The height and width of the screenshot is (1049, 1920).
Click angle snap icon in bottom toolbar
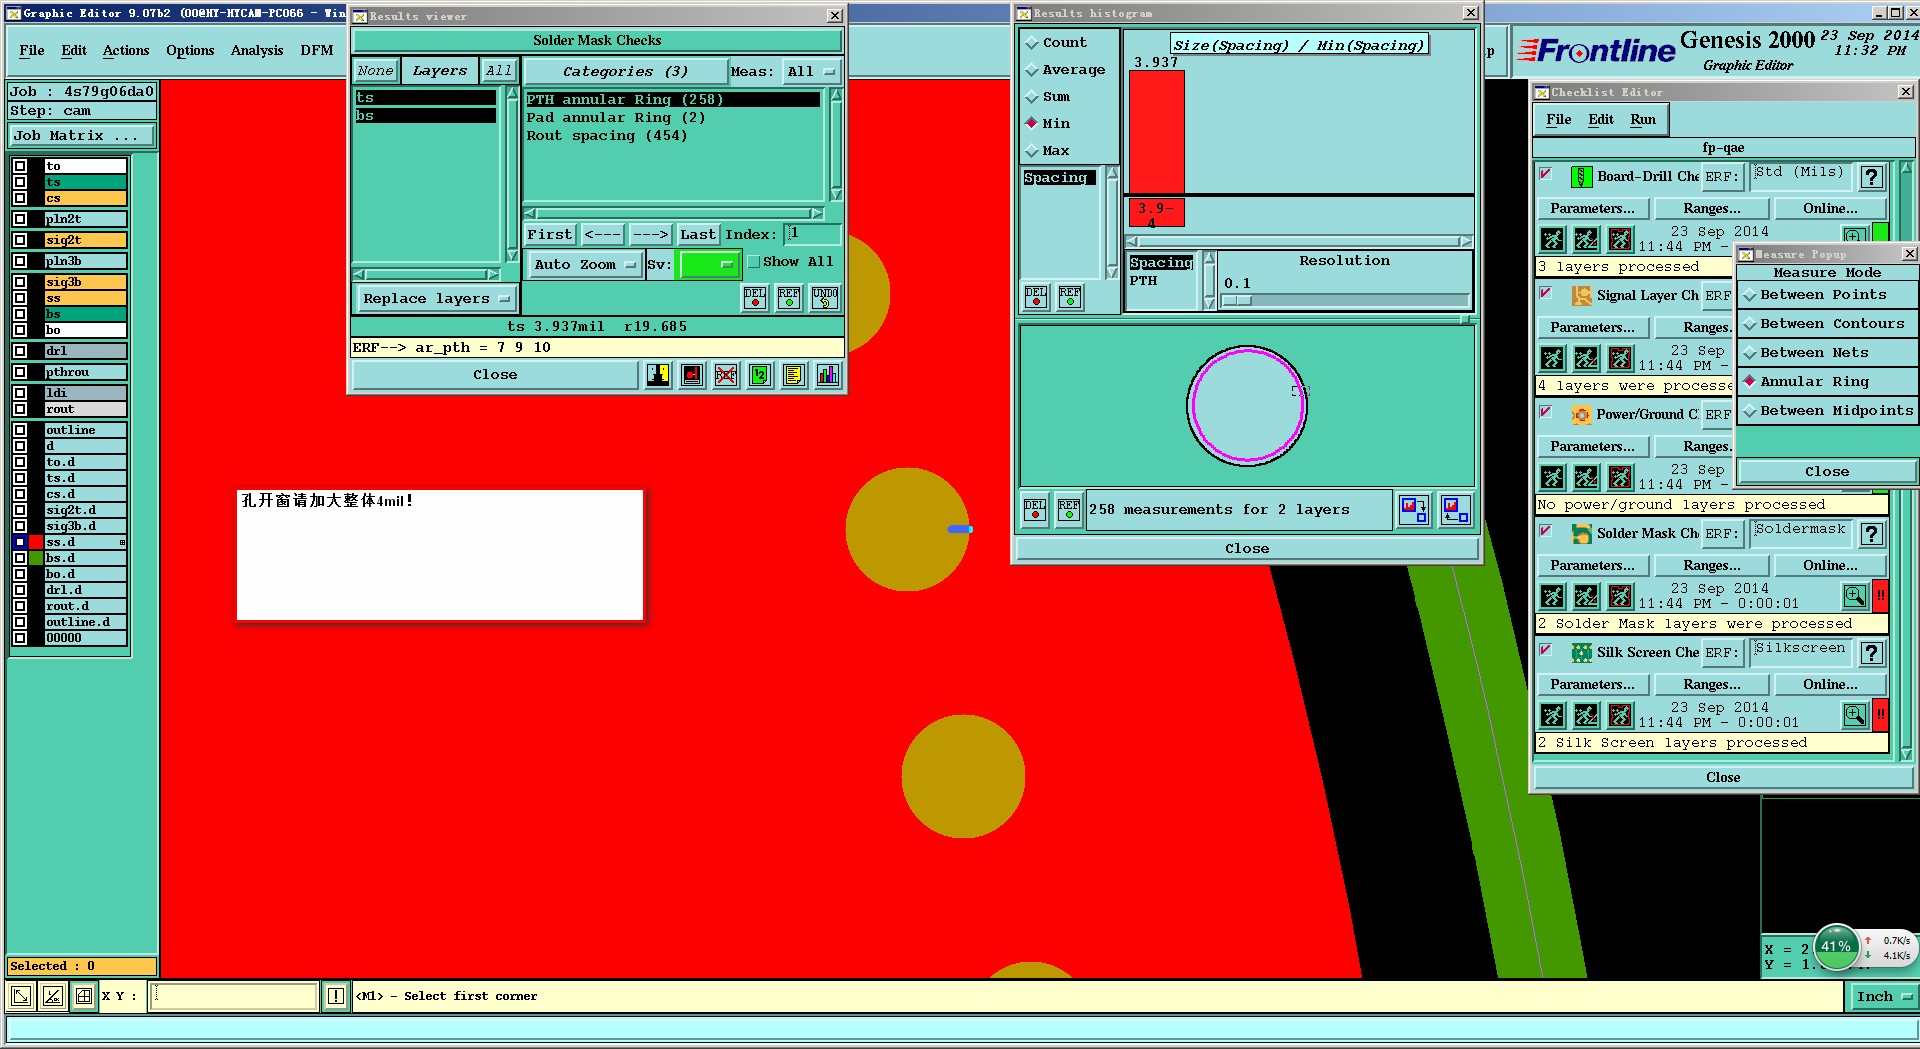tap(52, 996)
